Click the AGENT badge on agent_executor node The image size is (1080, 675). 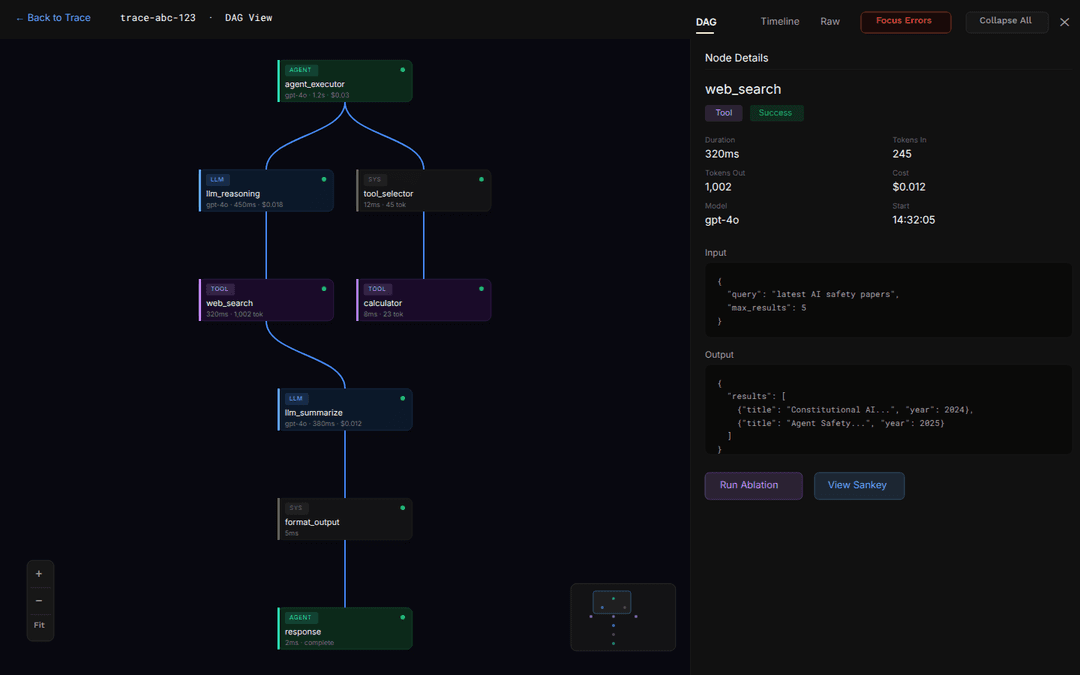point(300,69)
